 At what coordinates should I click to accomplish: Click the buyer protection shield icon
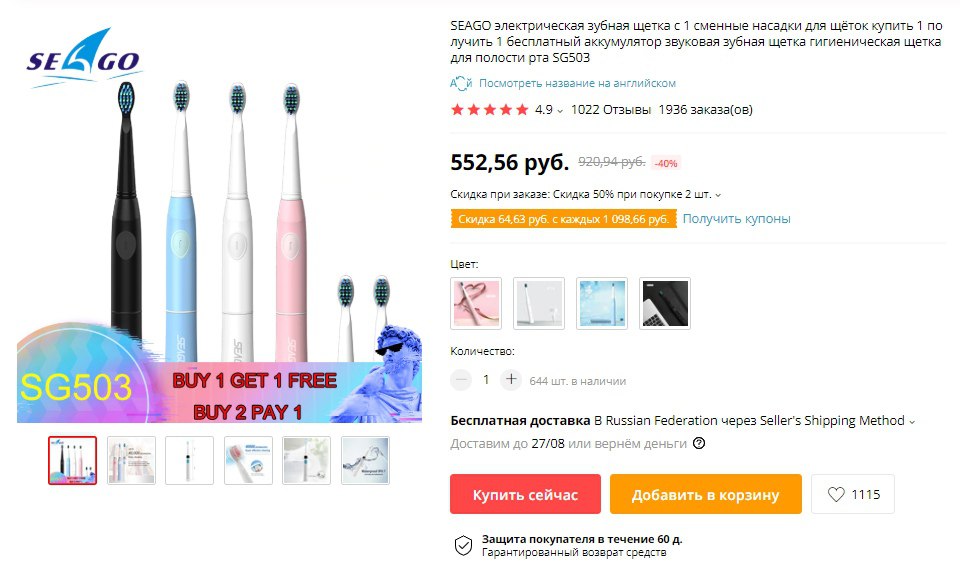coord(463,545)
